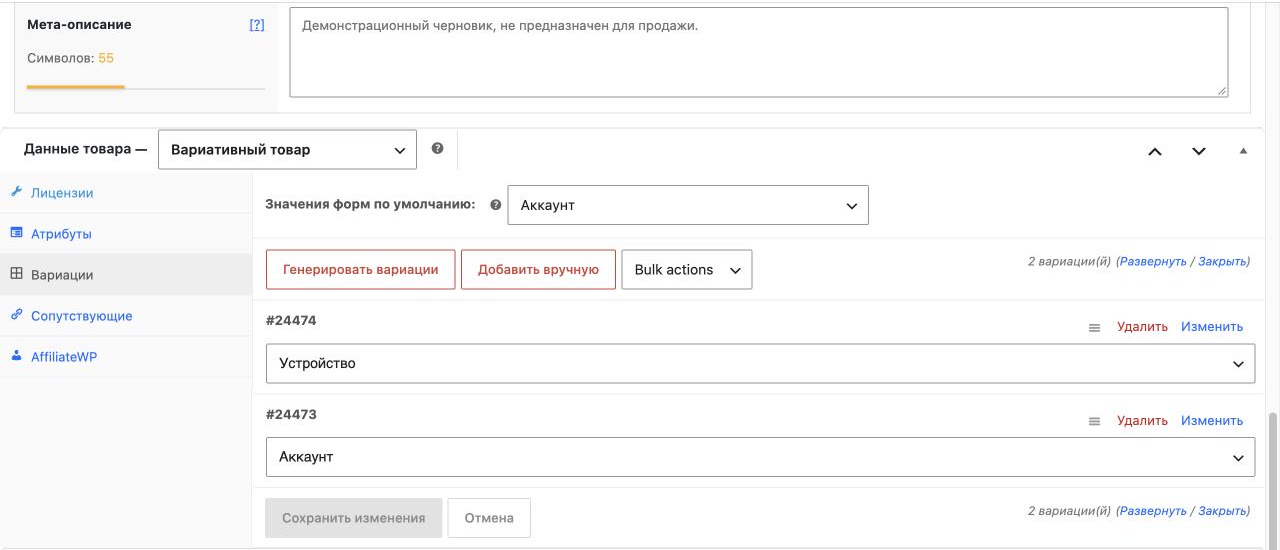This screenshot has width=1280, height=550.
Task: Edit the meta description text area
Action: tap(759, 53)
